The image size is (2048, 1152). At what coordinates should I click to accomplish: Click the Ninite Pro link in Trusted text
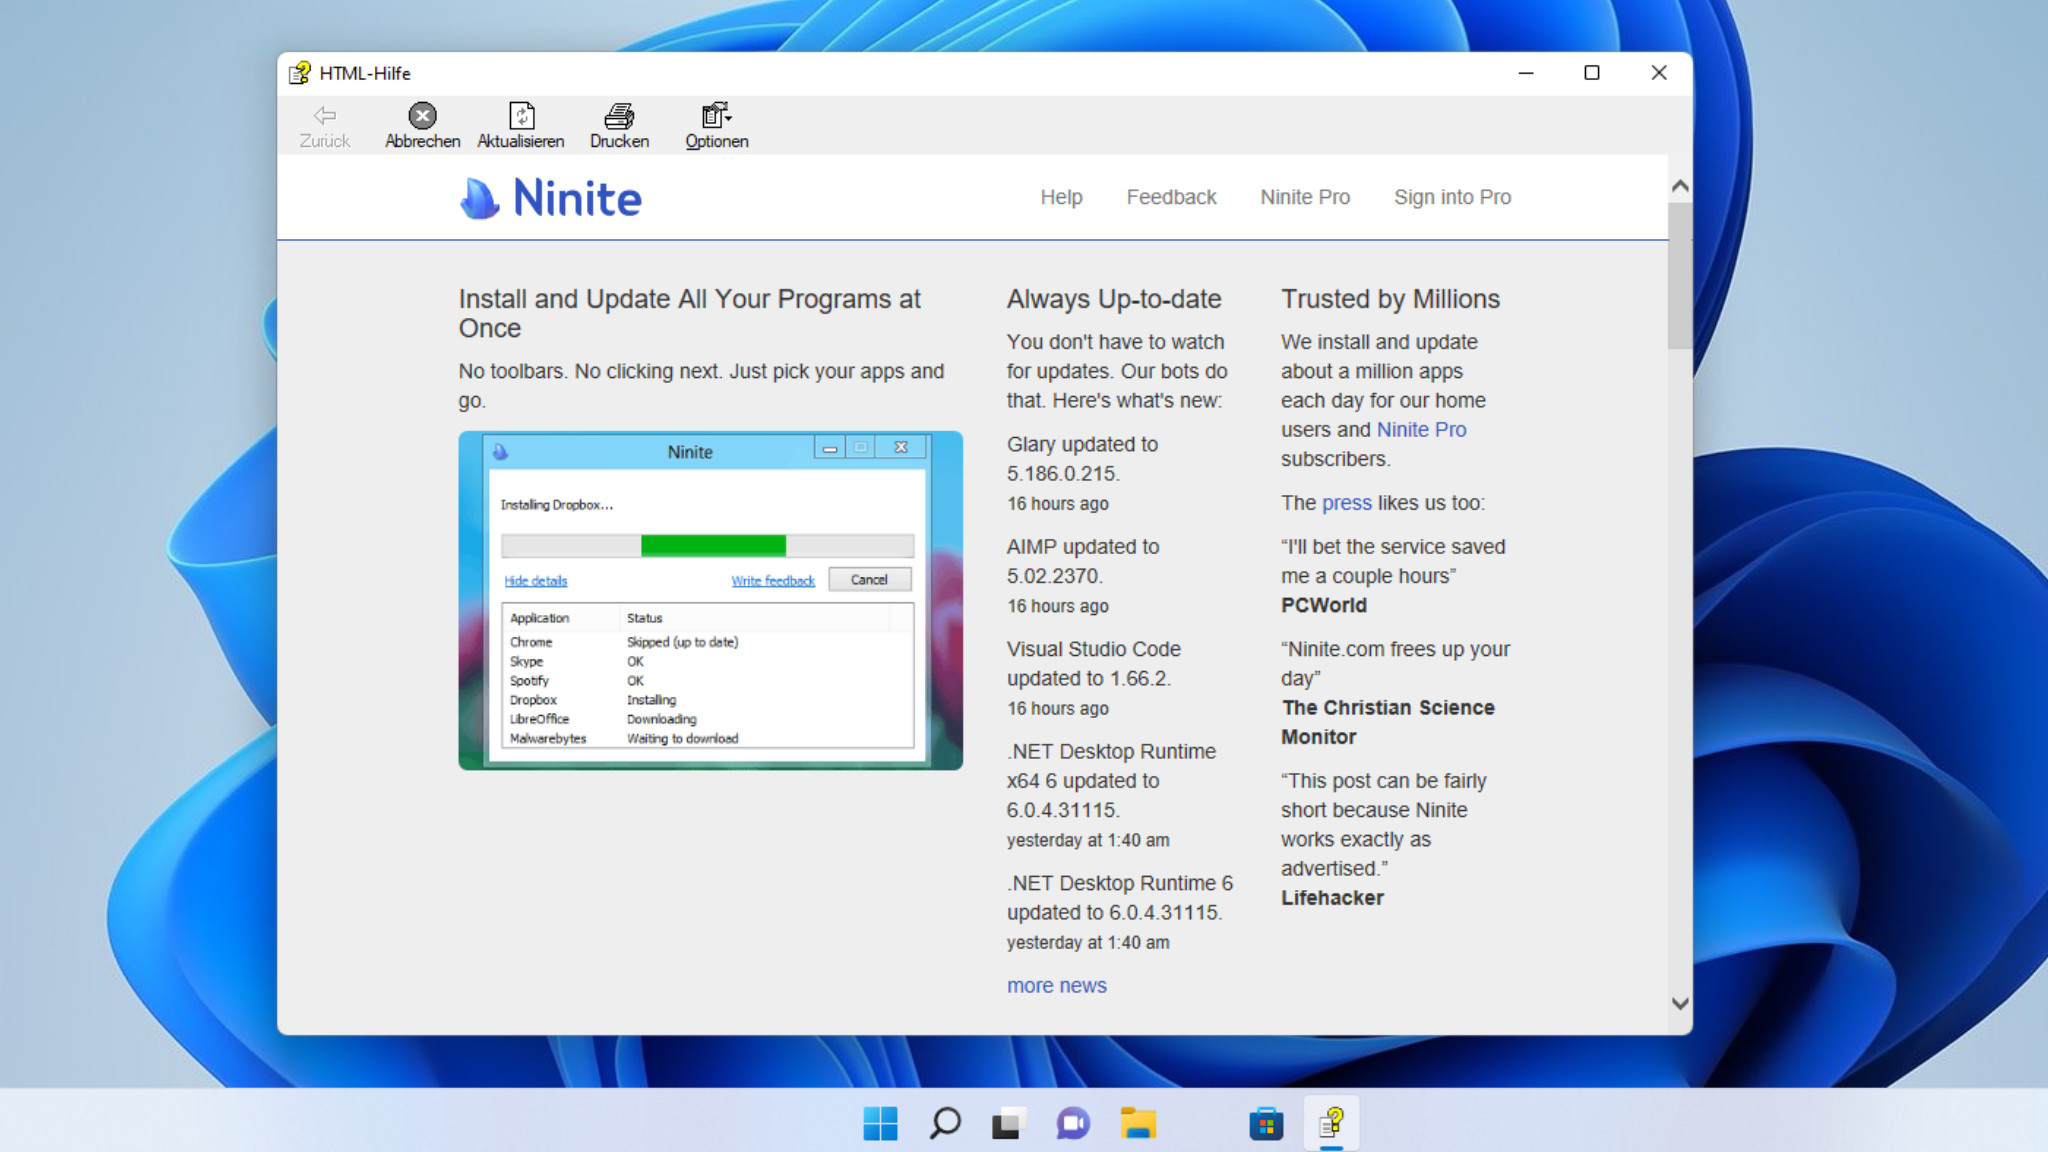coord(1421,430)
